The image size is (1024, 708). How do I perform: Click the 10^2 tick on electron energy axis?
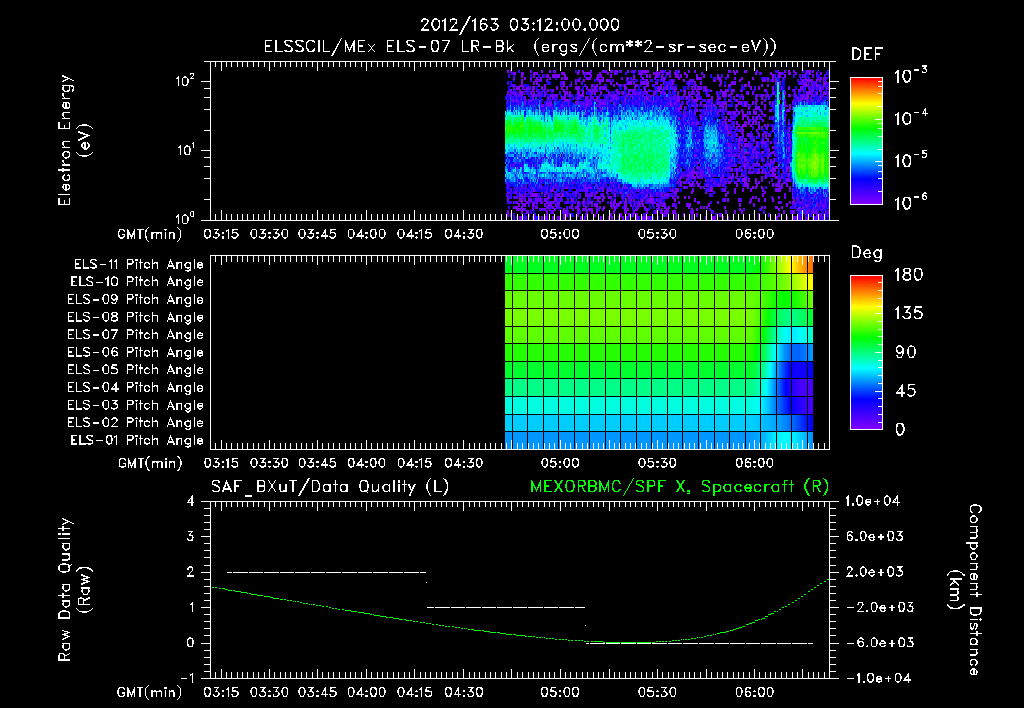(185, 81)
